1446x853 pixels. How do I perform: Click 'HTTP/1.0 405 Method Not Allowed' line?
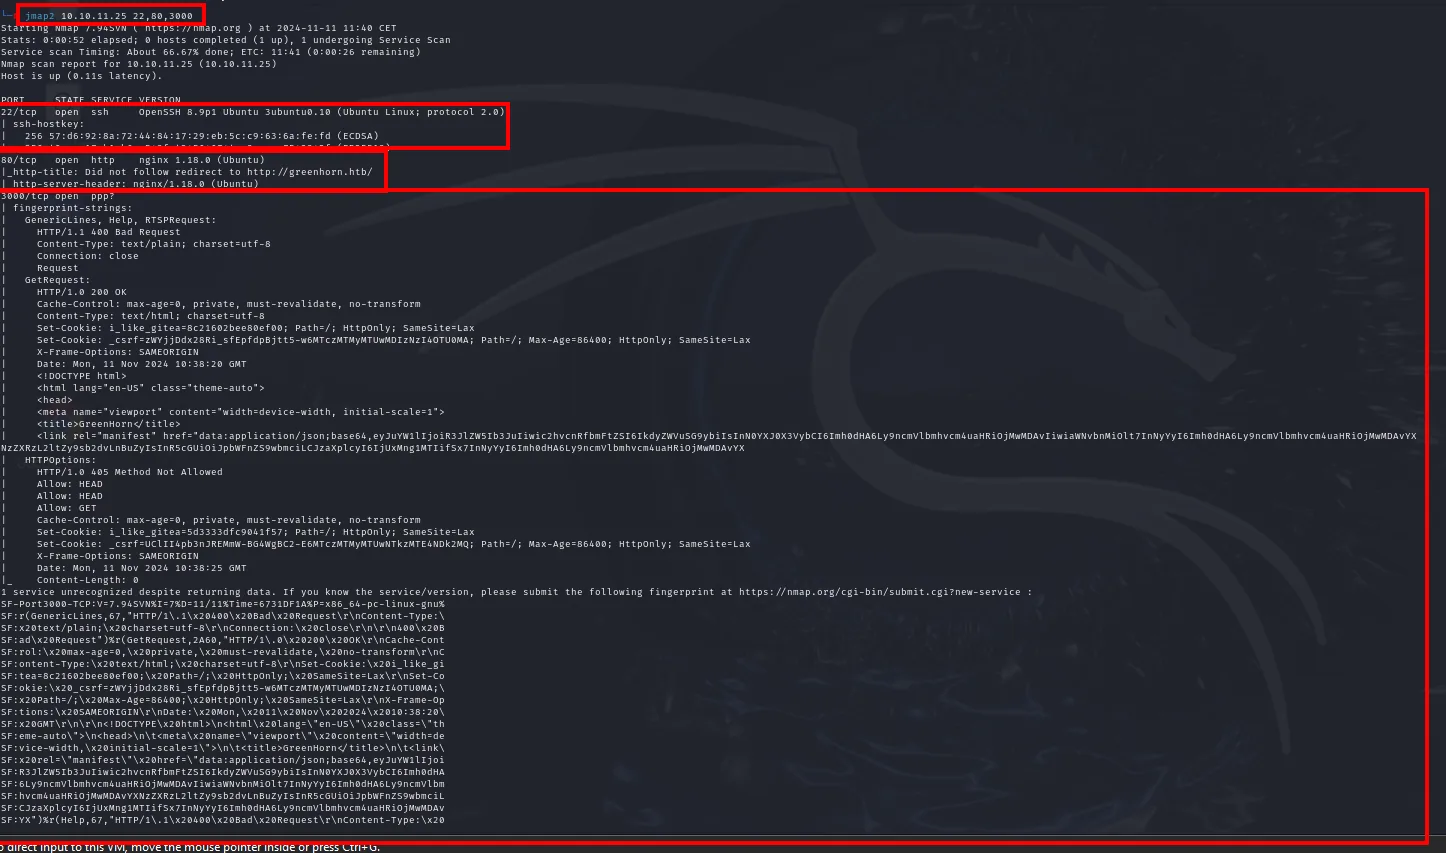pos(130,472)
